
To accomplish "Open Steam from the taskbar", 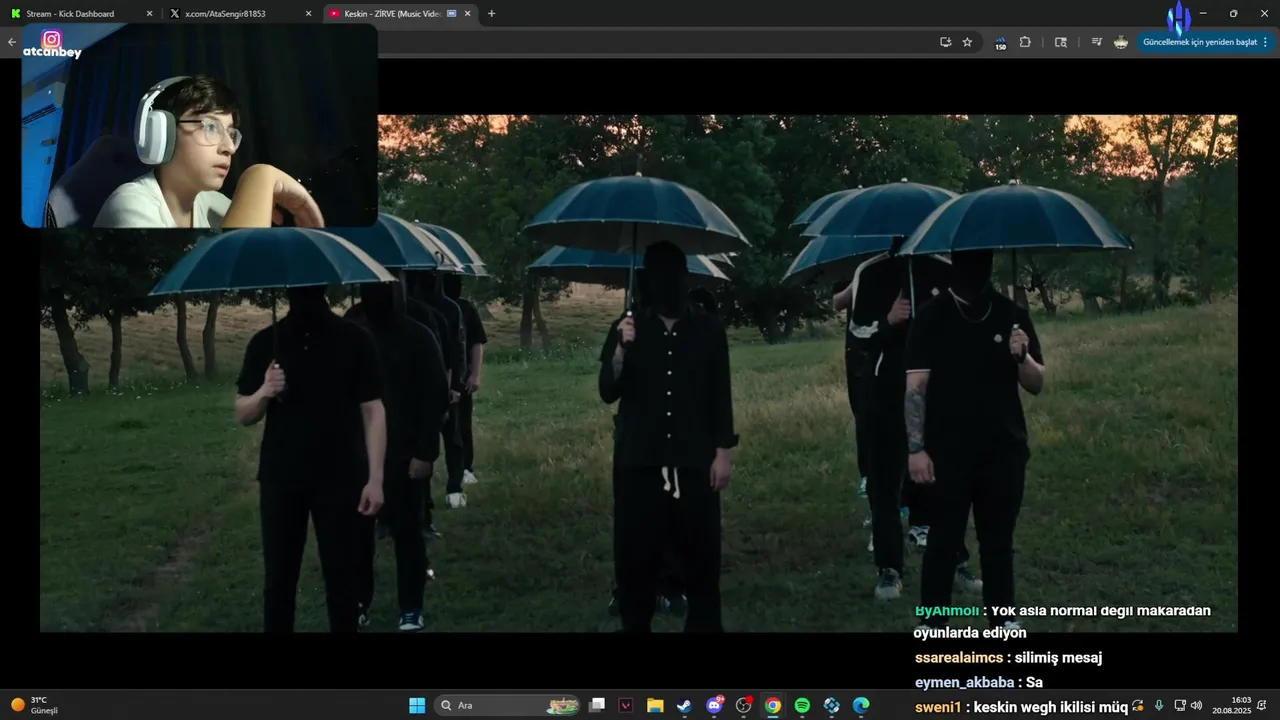I will [684, 705].
